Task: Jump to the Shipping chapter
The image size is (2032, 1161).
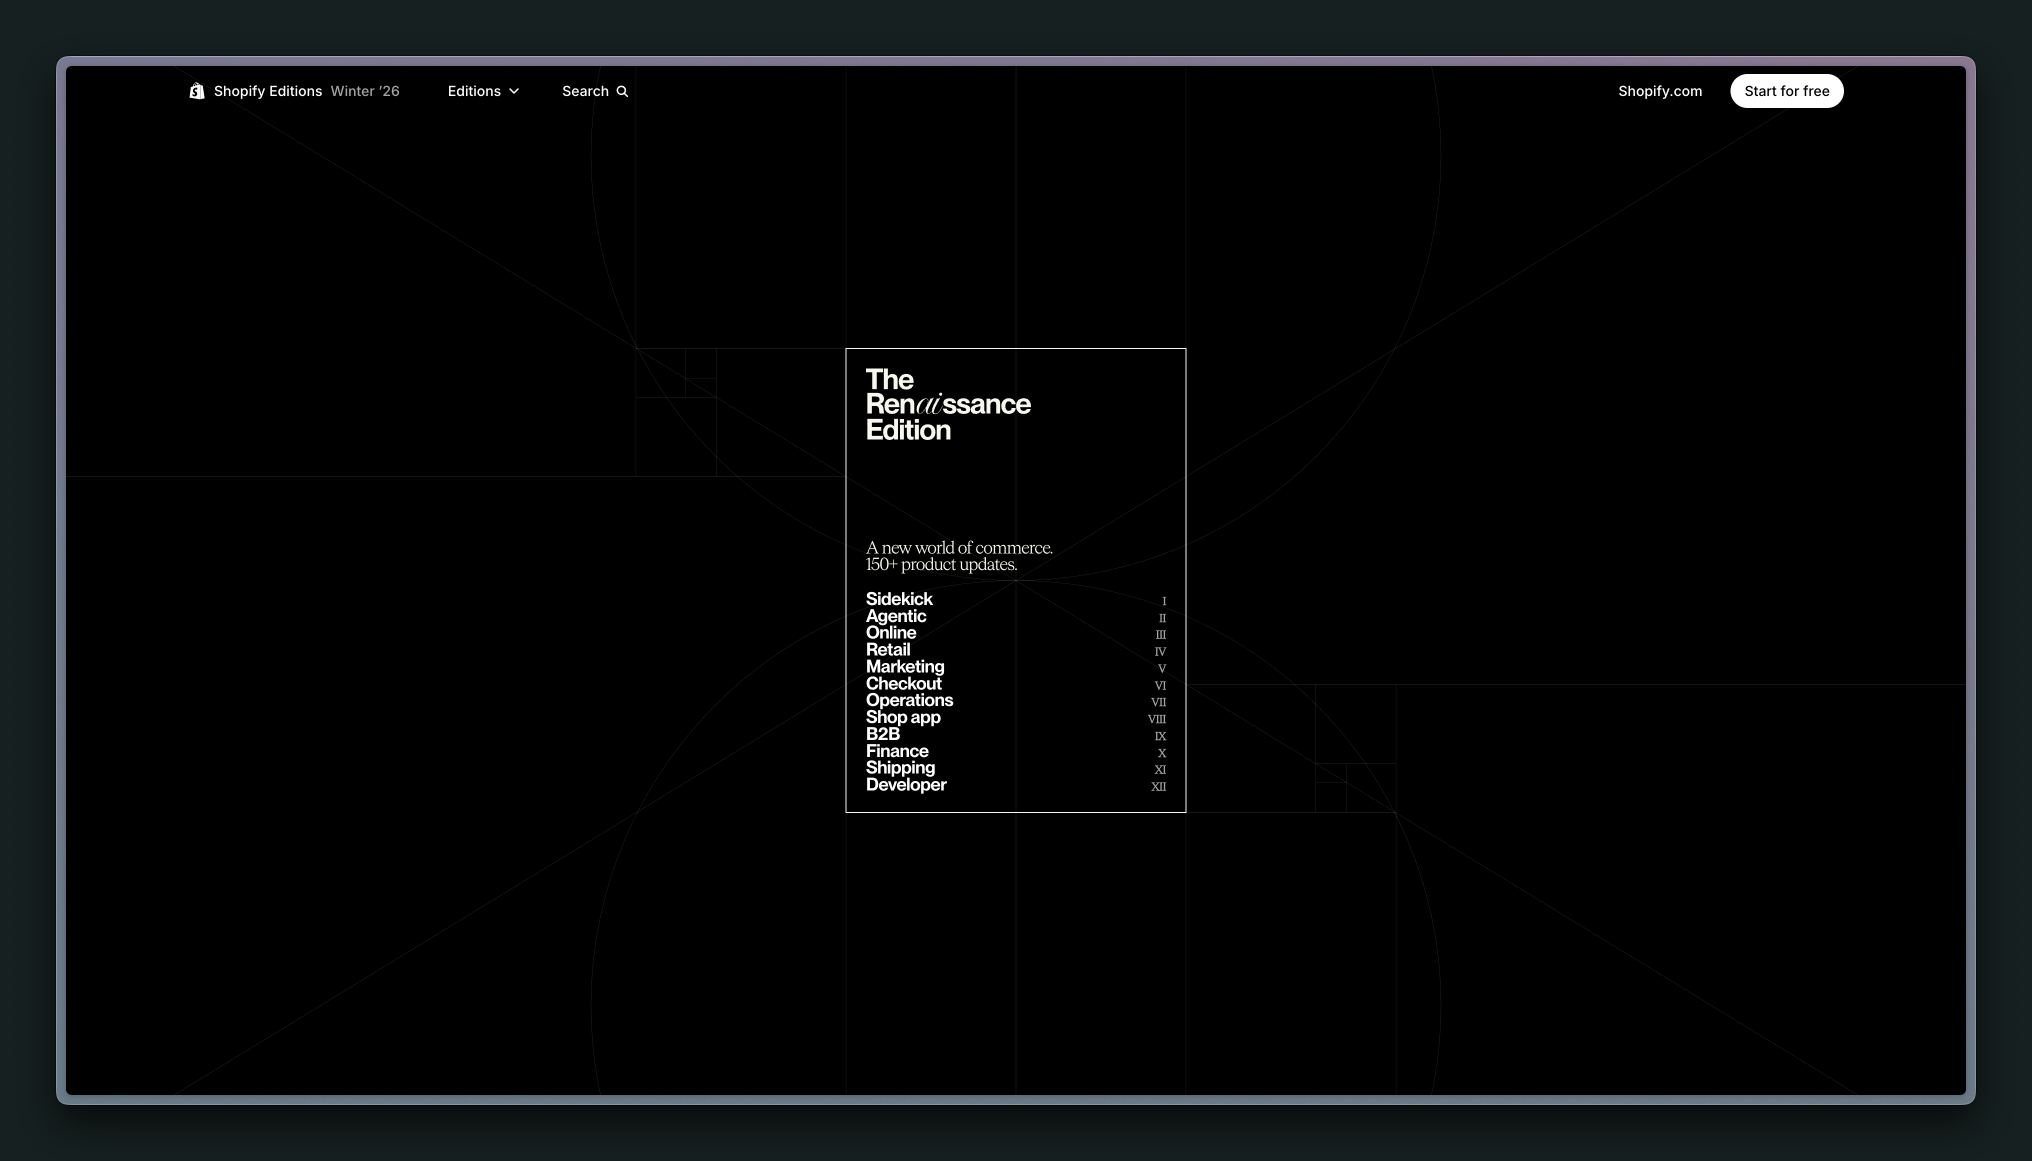Action: click(900, 768)
